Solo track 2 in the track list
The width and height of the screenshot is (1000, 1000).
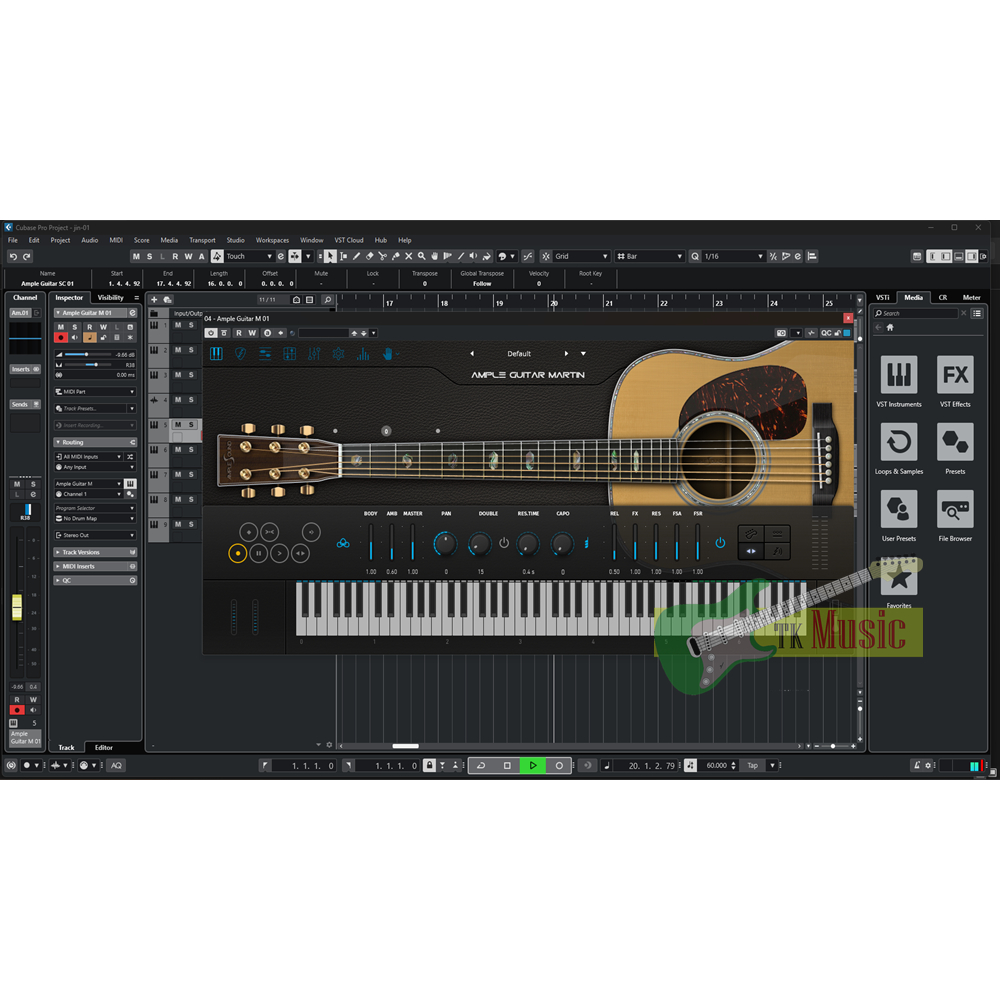tap(191, 349)
